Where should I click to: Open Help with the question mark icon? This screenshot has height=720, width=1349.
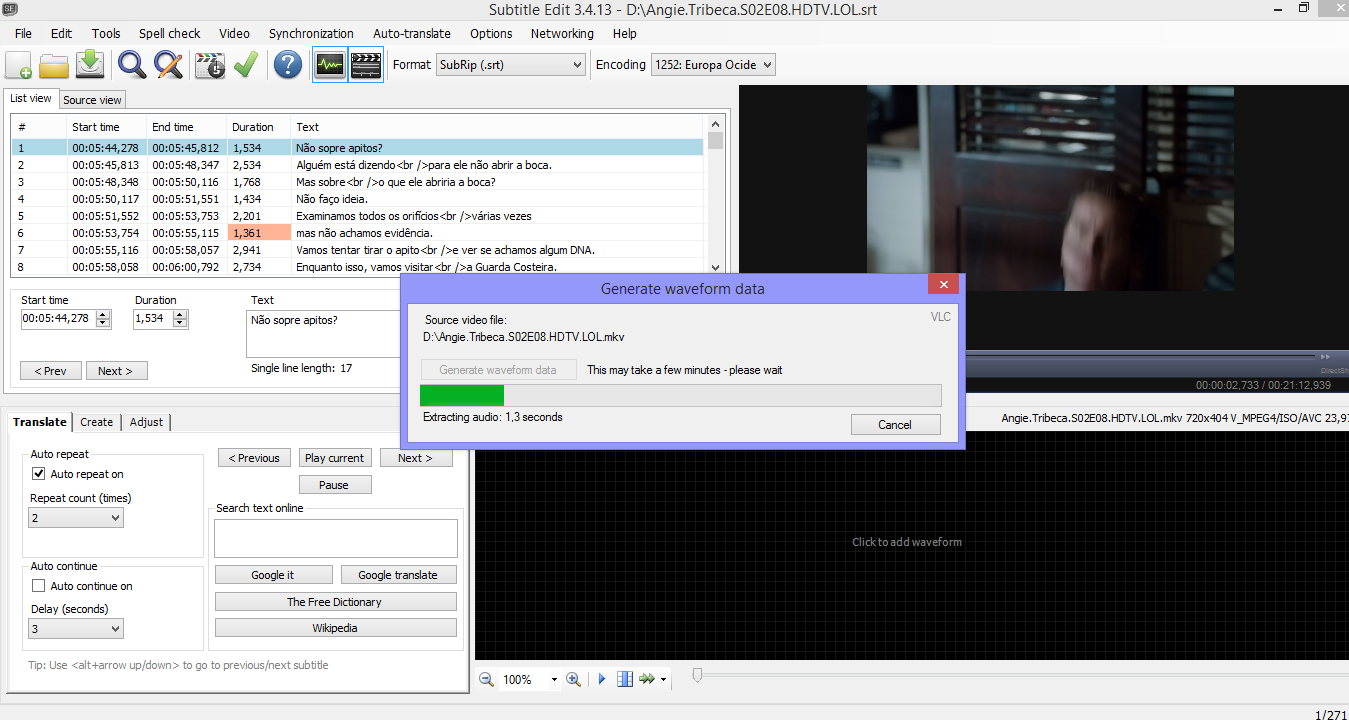pyautogui.click(x=287, y=64)
